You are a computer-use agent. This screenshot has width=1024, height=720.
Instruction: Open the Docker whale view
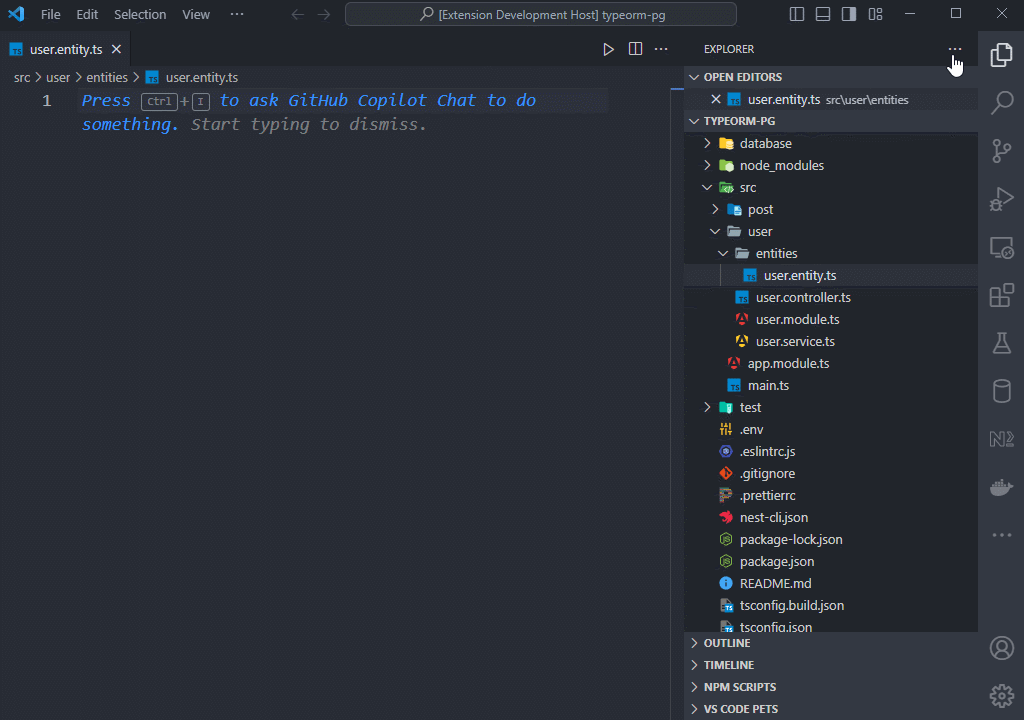coord(1001,487)
